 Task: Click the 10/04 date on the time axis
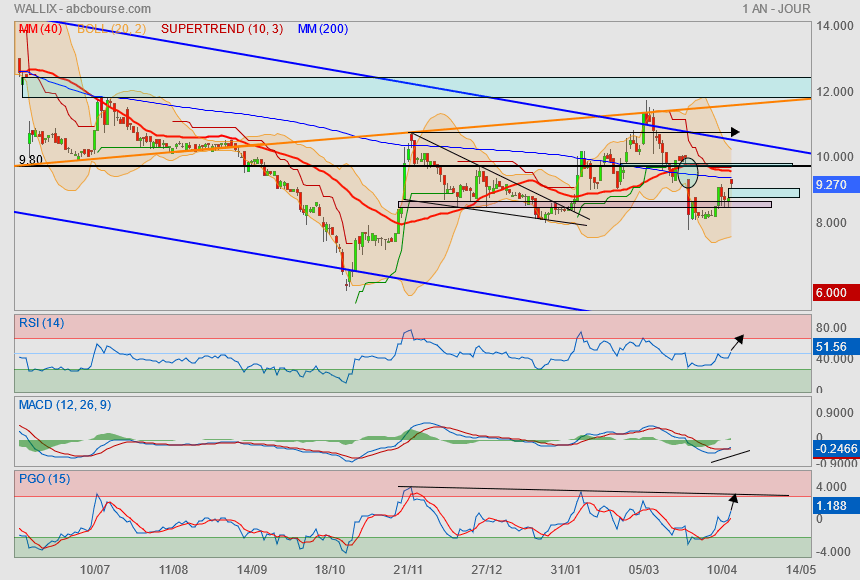pos(722,570)
